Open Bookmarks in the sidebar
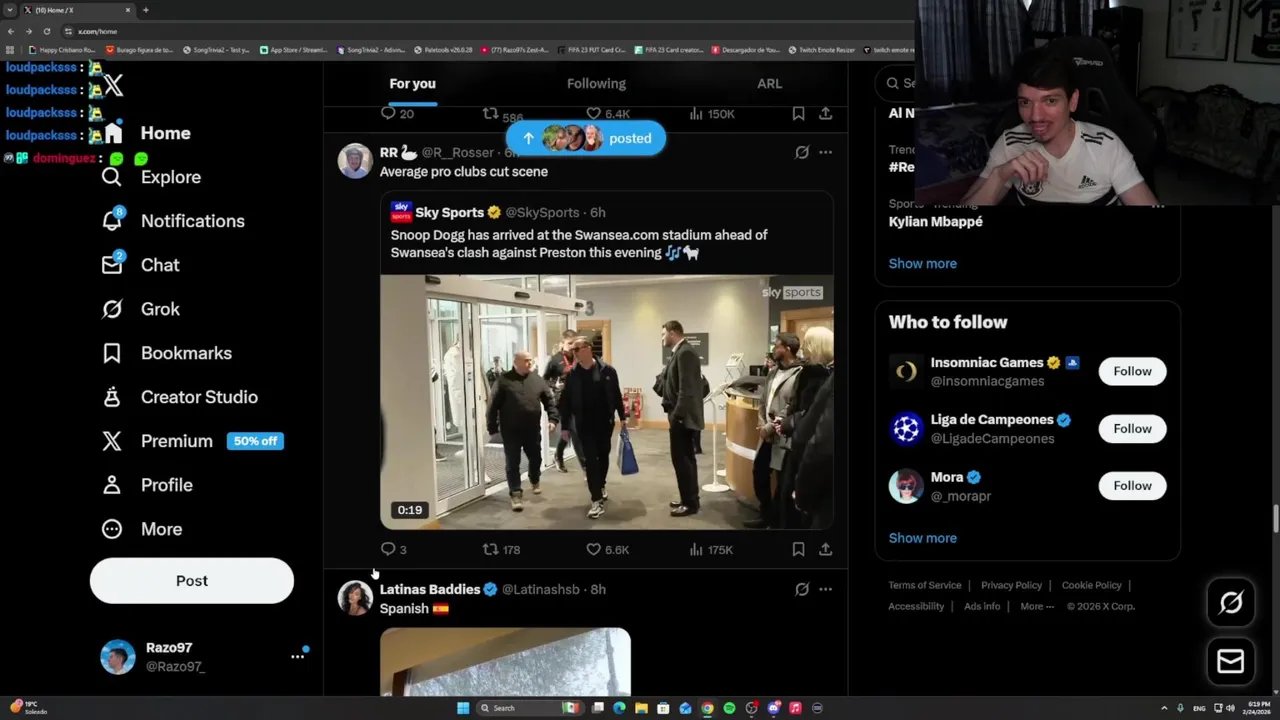This screenshot has height=720, width=1280. click(x=166, y=353)
